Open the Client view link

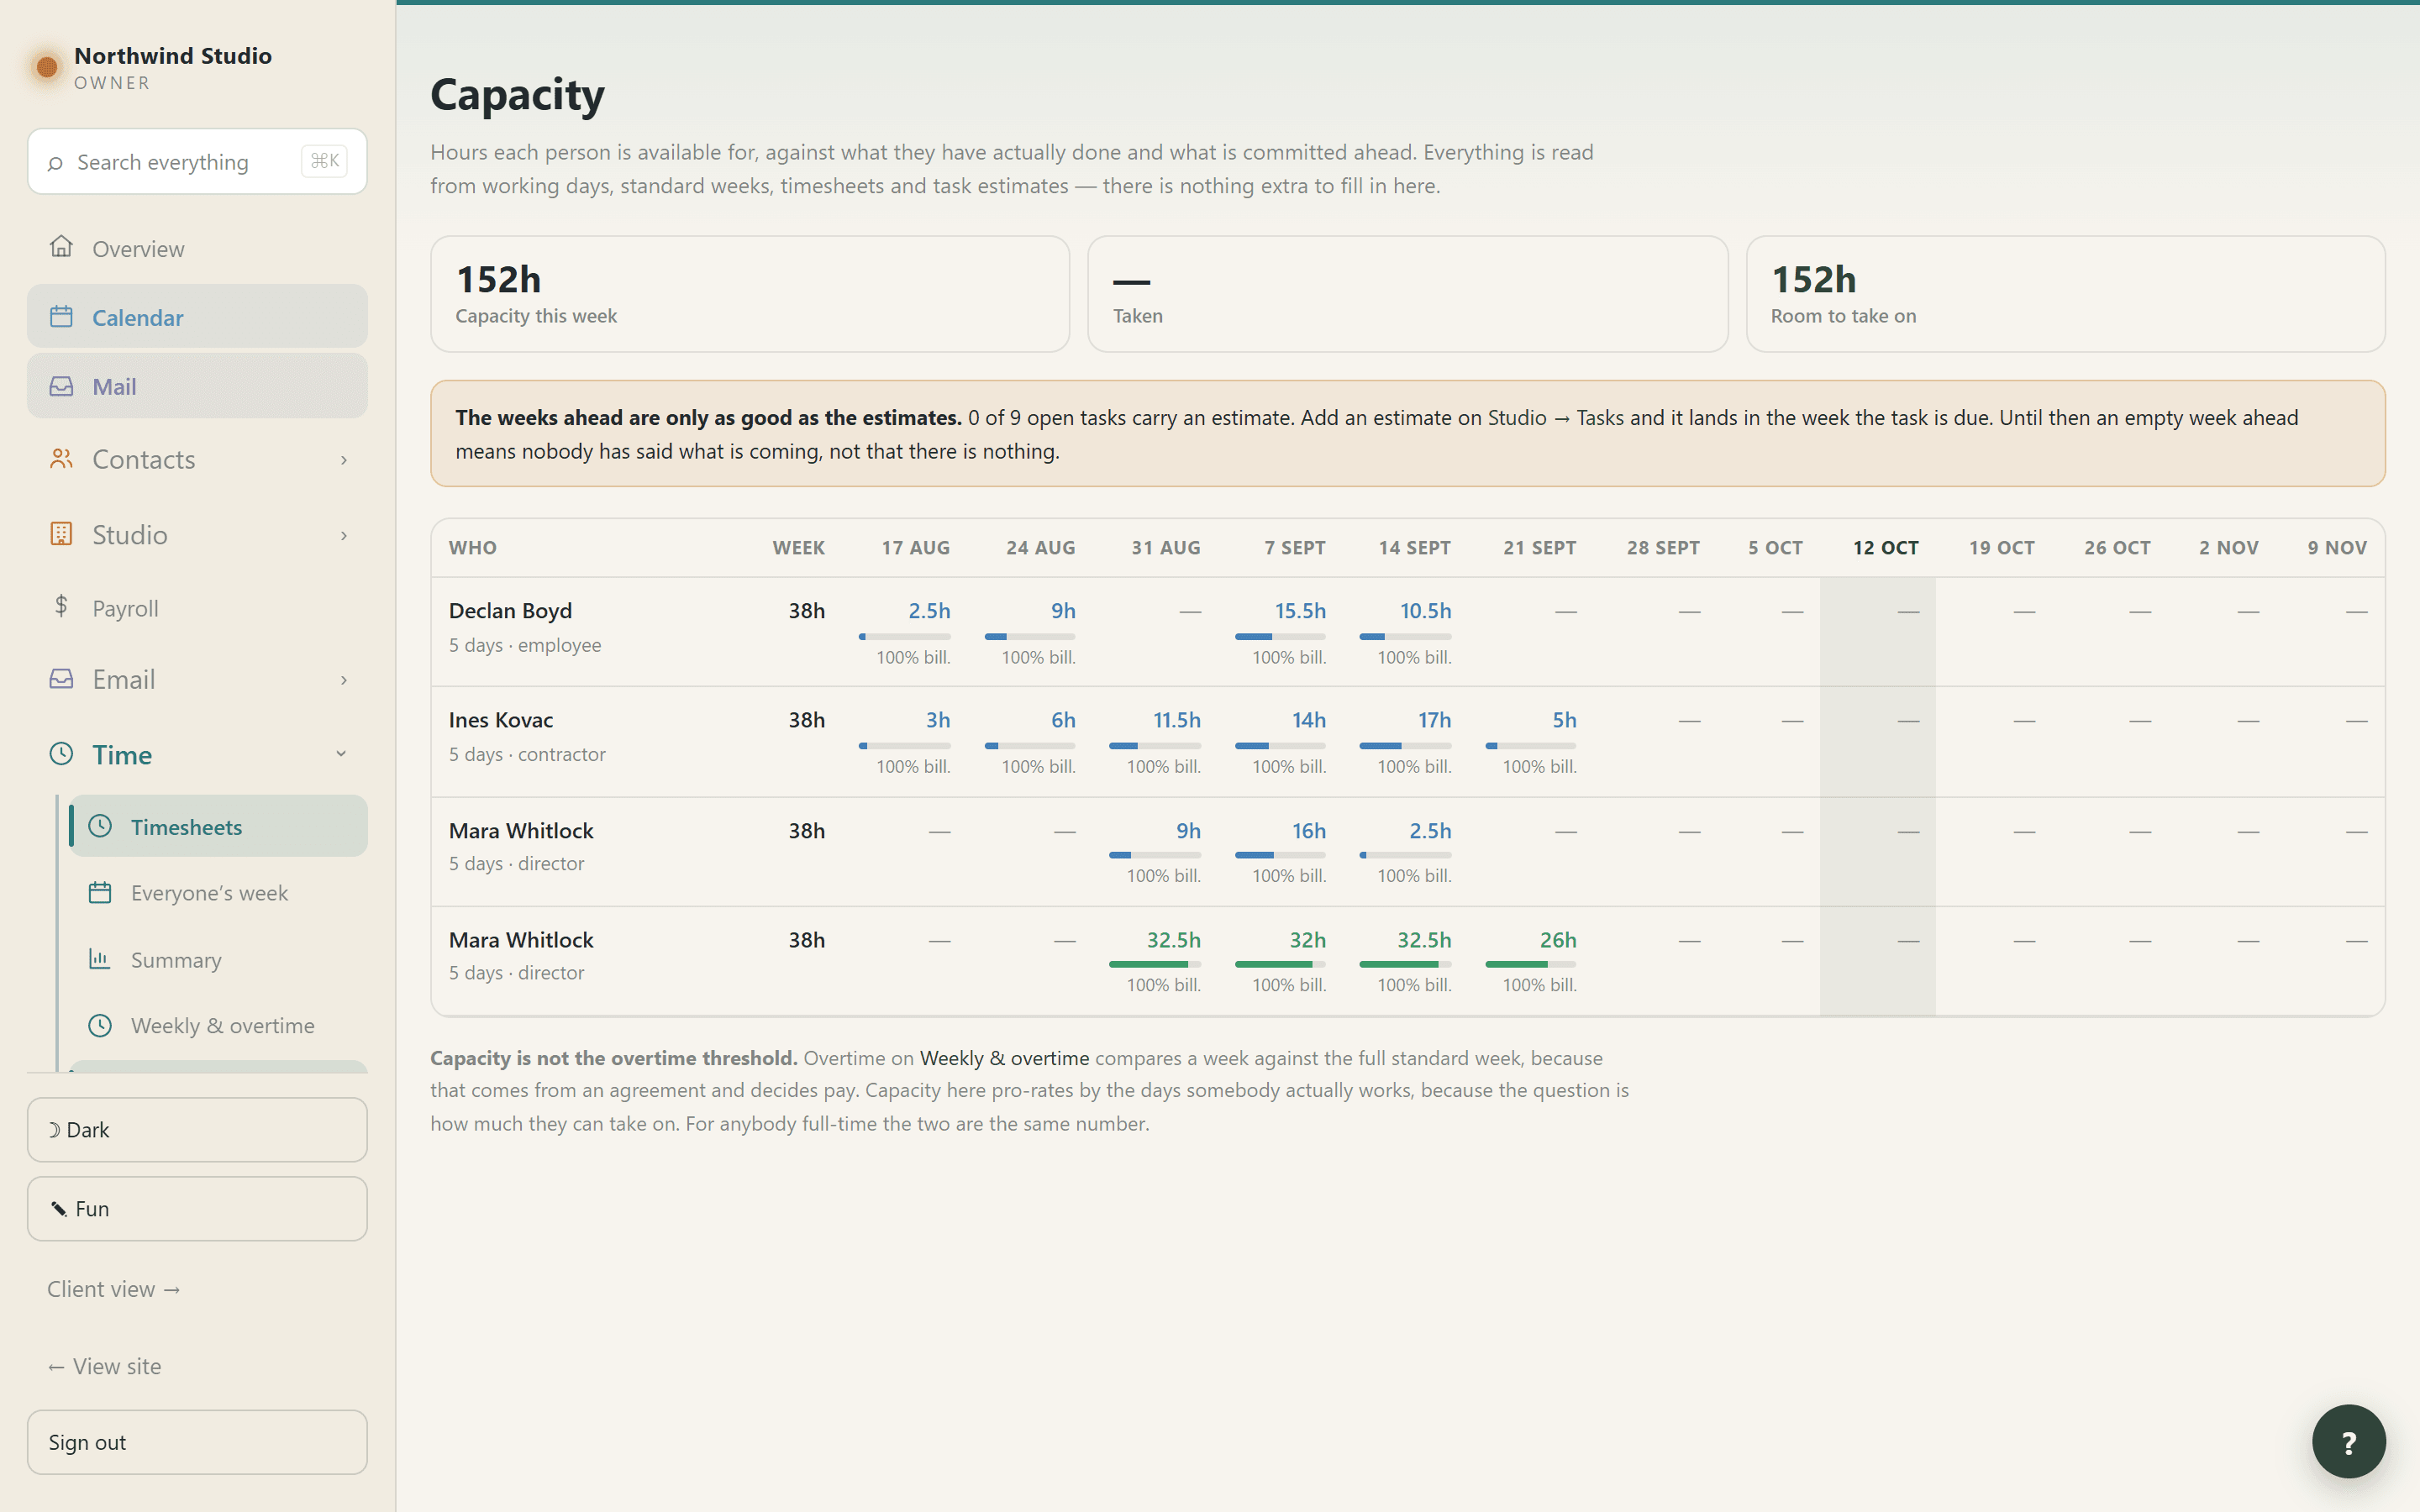(x=114, y=1289)
